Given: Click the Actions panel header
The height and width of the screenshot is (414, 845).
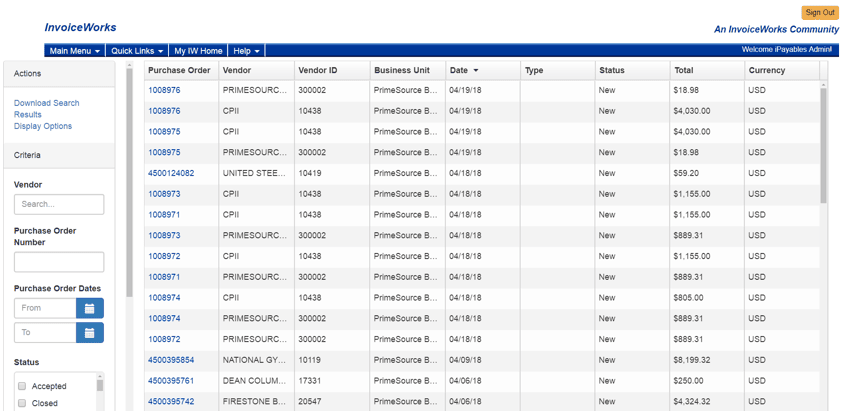Looking at the screenshot, I should (59, 73).
